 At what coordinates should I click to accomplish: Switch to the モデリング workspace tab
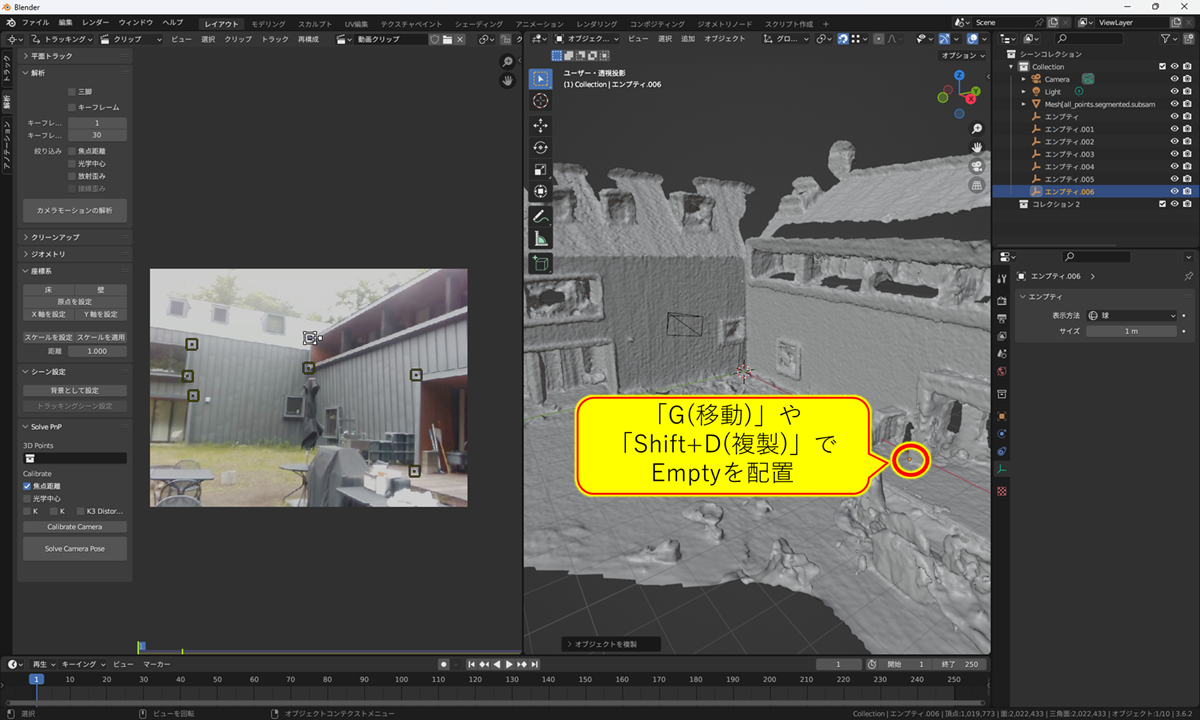coord(268,23)
